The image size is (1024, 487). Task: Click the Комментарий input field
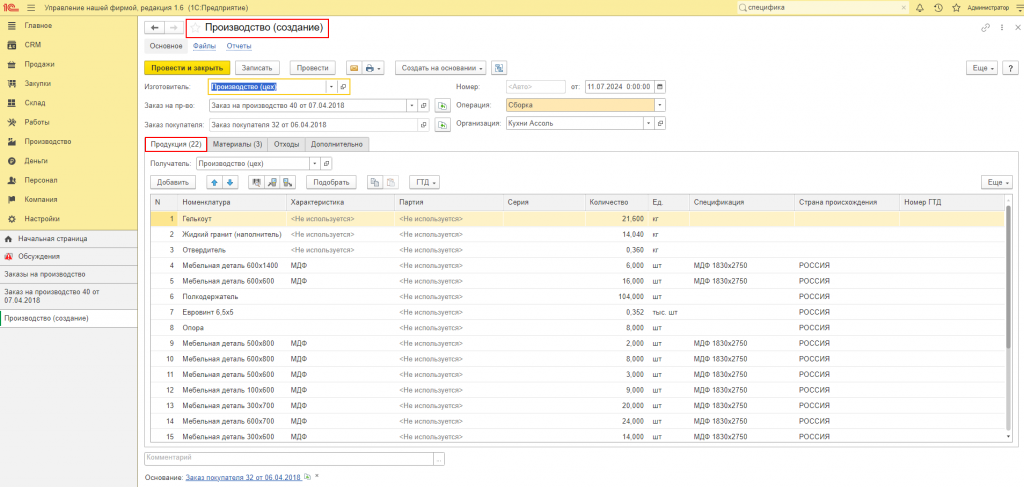coord(289,458)
